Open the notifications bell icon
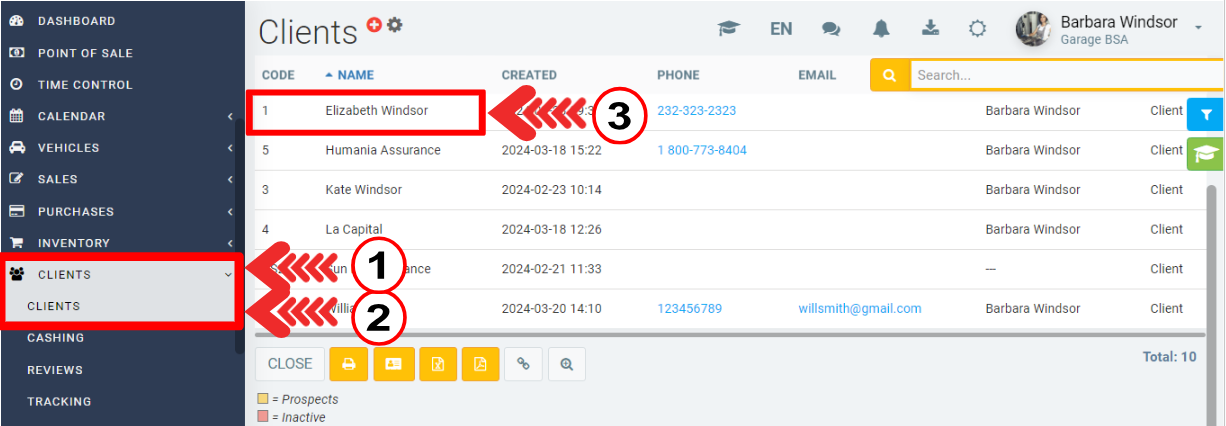This screenshot has width=1226, height=426. (881, 29)
